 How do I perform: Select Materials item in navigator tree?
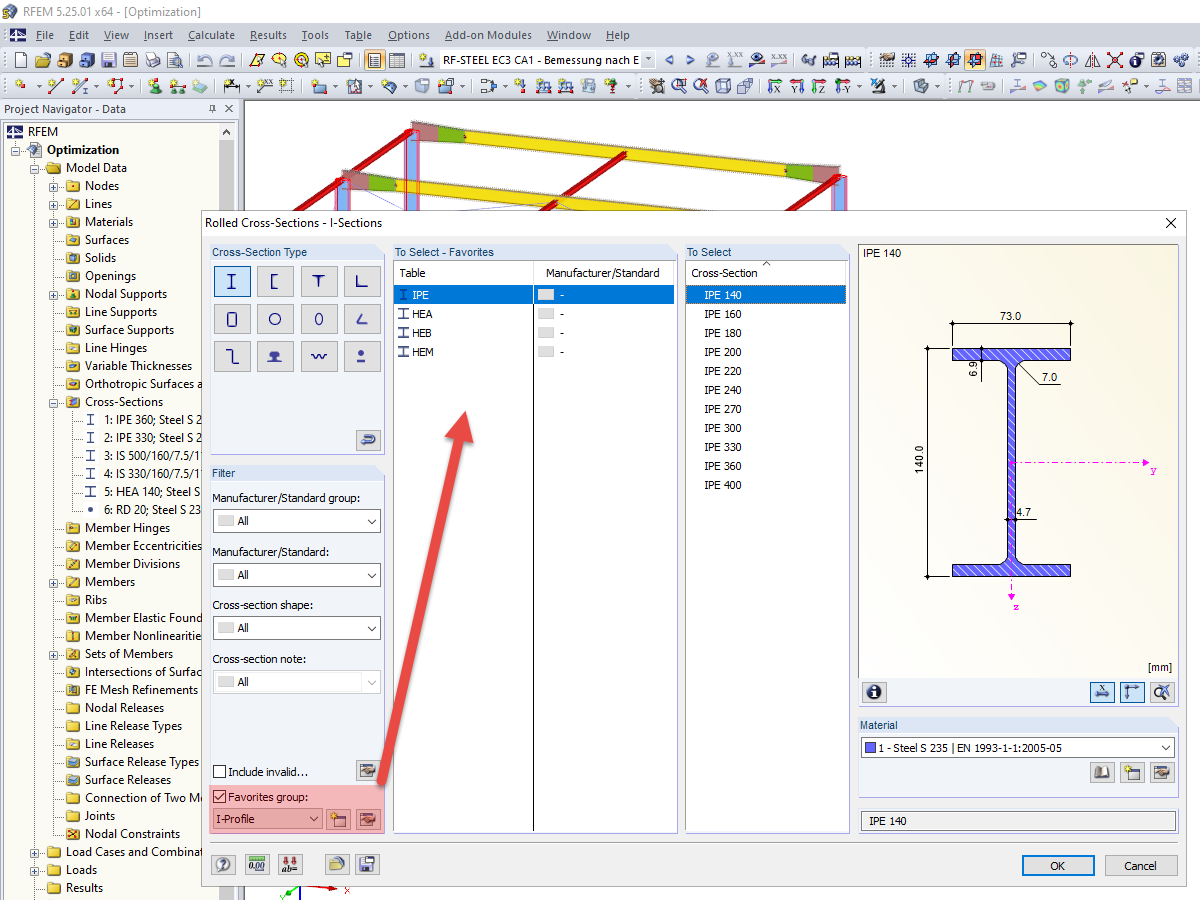click(109, 222)
